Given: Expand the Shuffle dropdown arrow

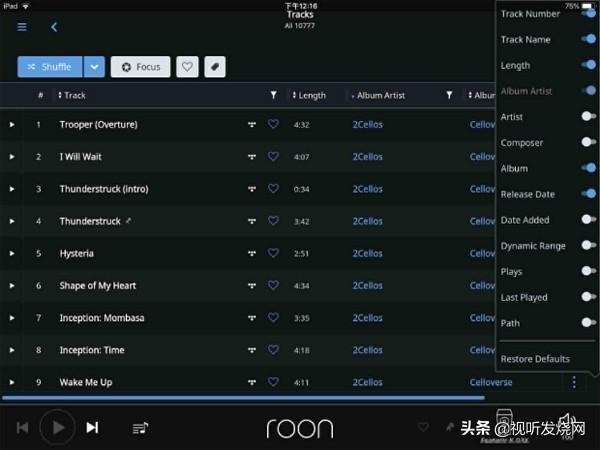Looking at the screenshot, I should point(94,67).
